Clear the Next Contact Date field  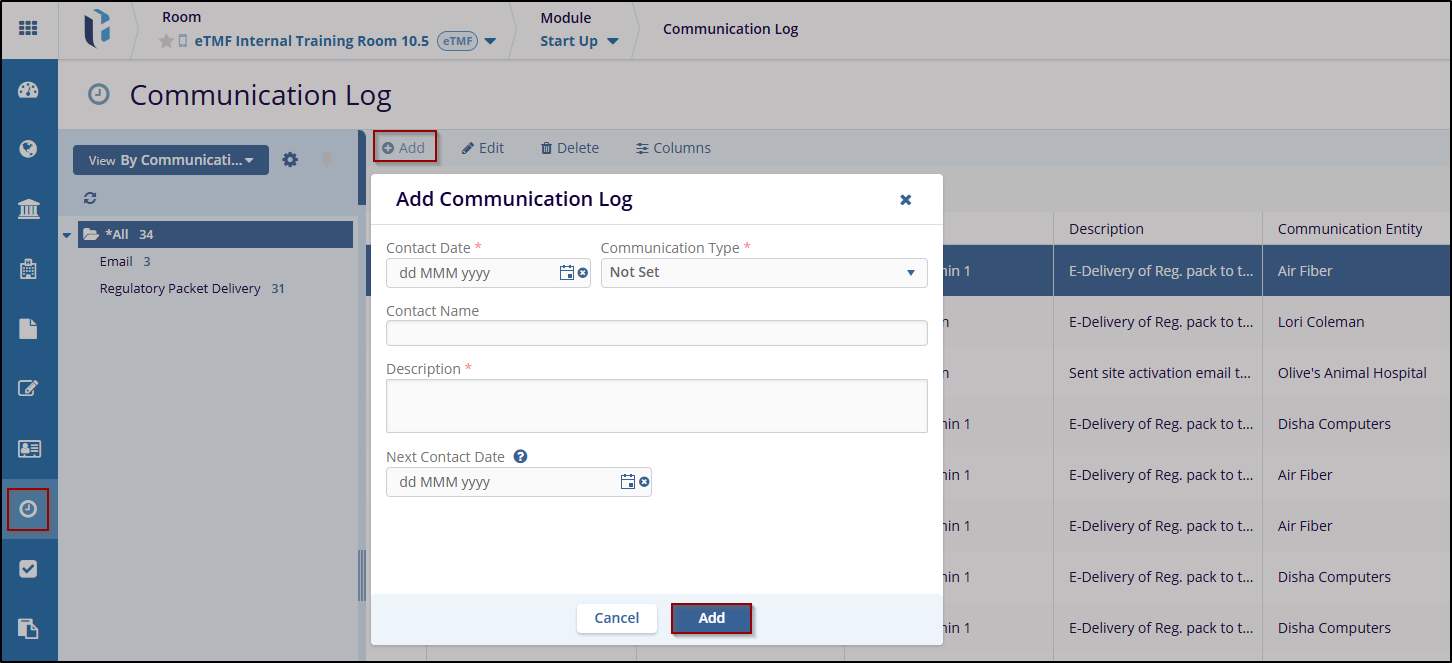click(x=644, y=482)
